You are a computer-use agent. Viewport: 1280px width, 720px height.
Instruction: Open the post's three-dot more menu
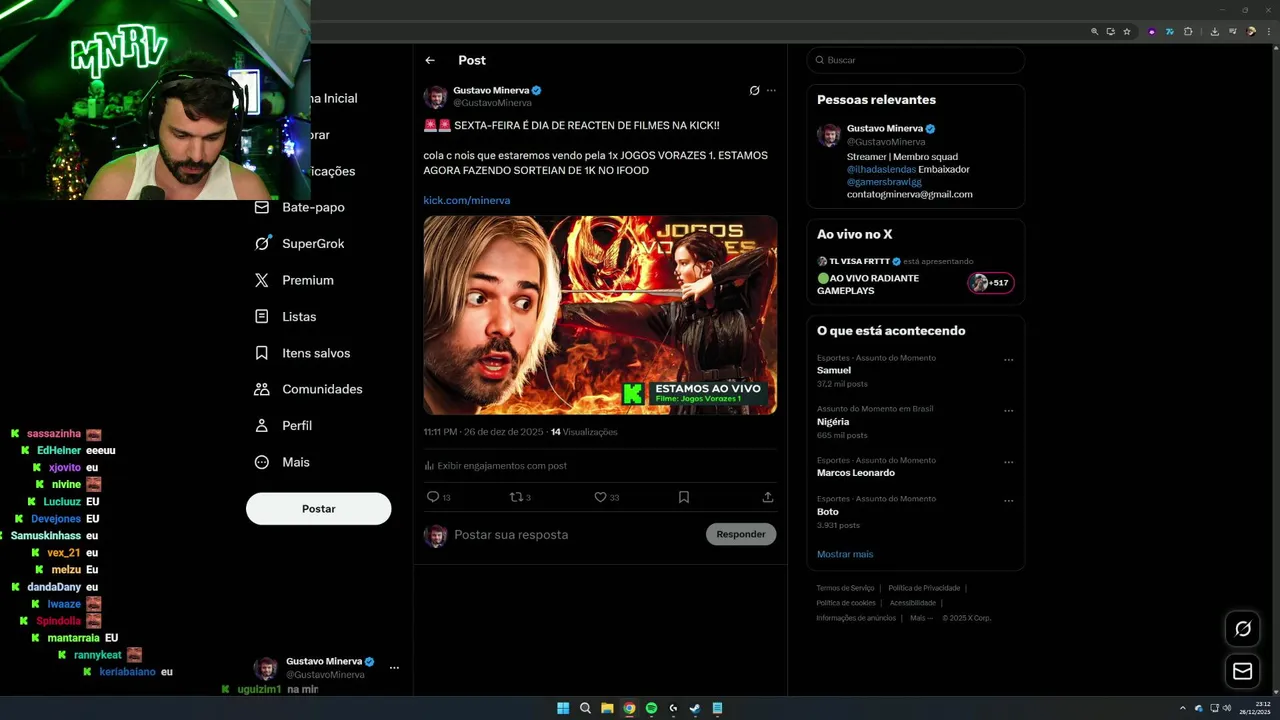coord(771,90)
